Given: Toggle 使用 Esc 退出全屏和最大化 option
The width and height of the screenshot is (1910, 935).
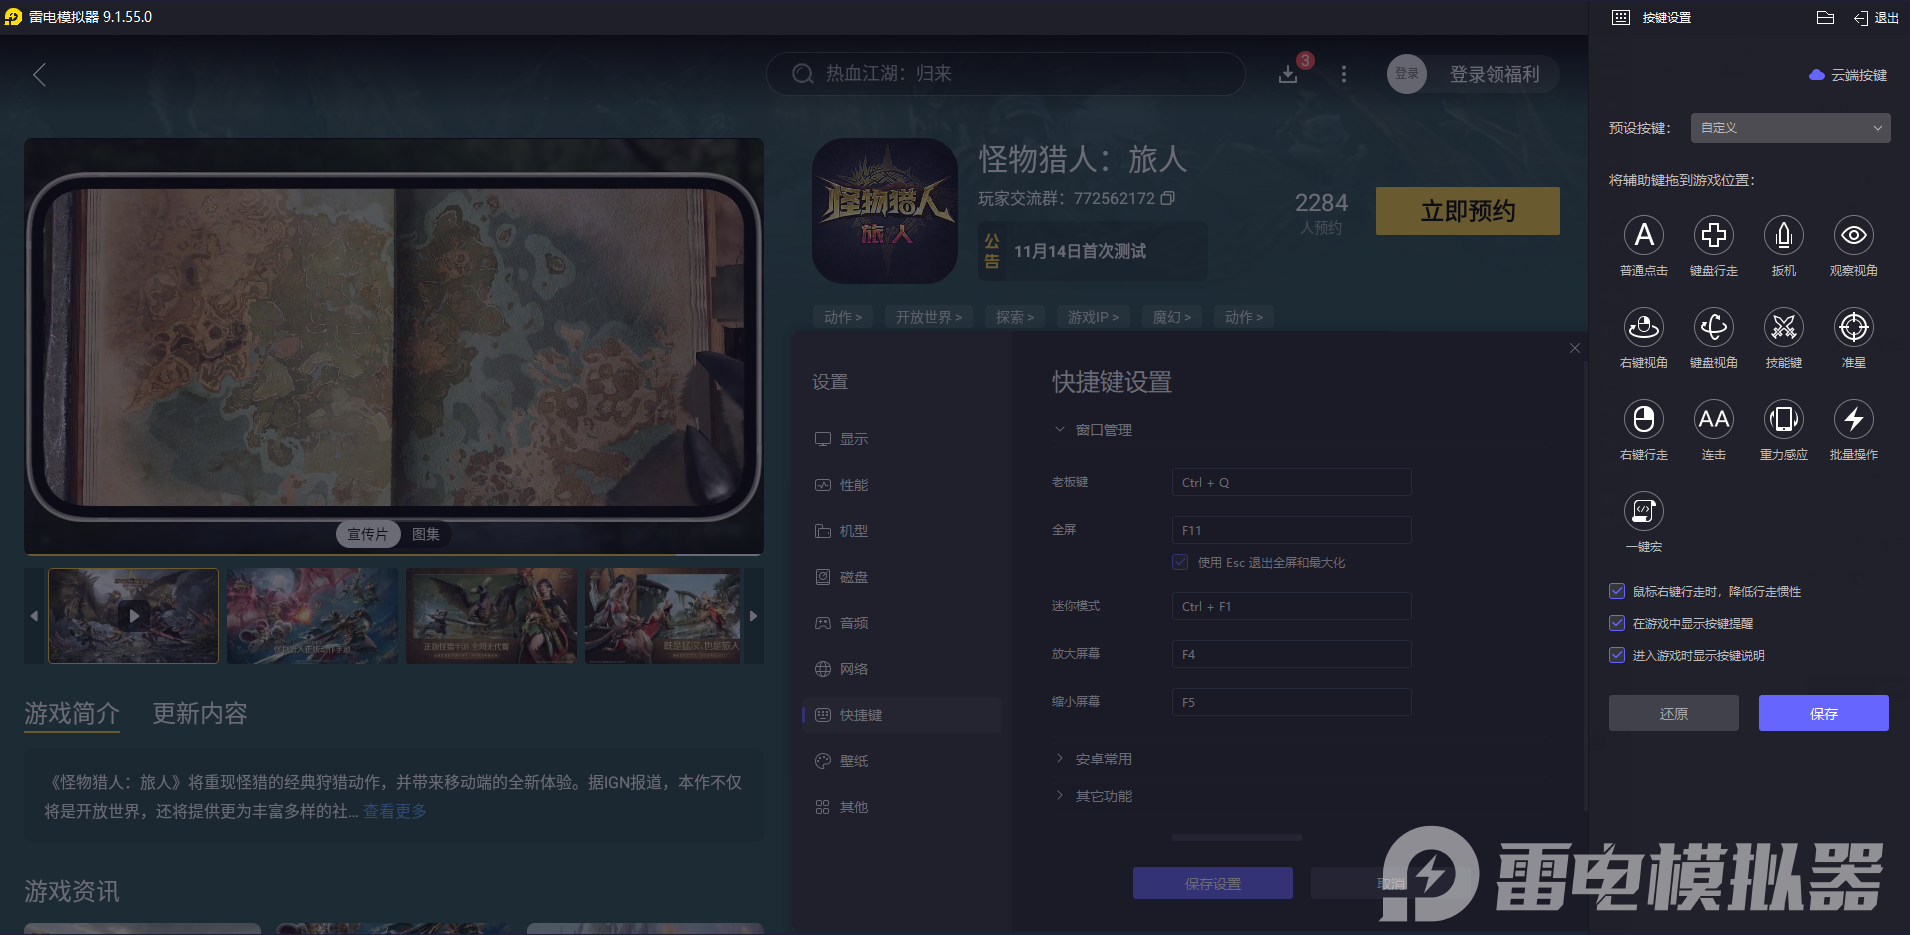Looking at the screenshot, I should (1179, 562).
